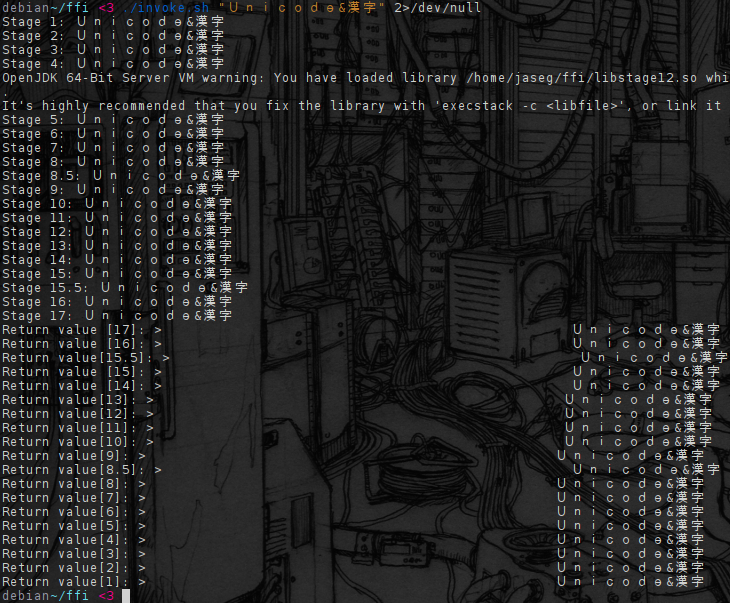Image resolution: width=730 pixels, height=603 pixels.
Task: Click the "Return value[1]:" label
Action: [x=66, y=582]
